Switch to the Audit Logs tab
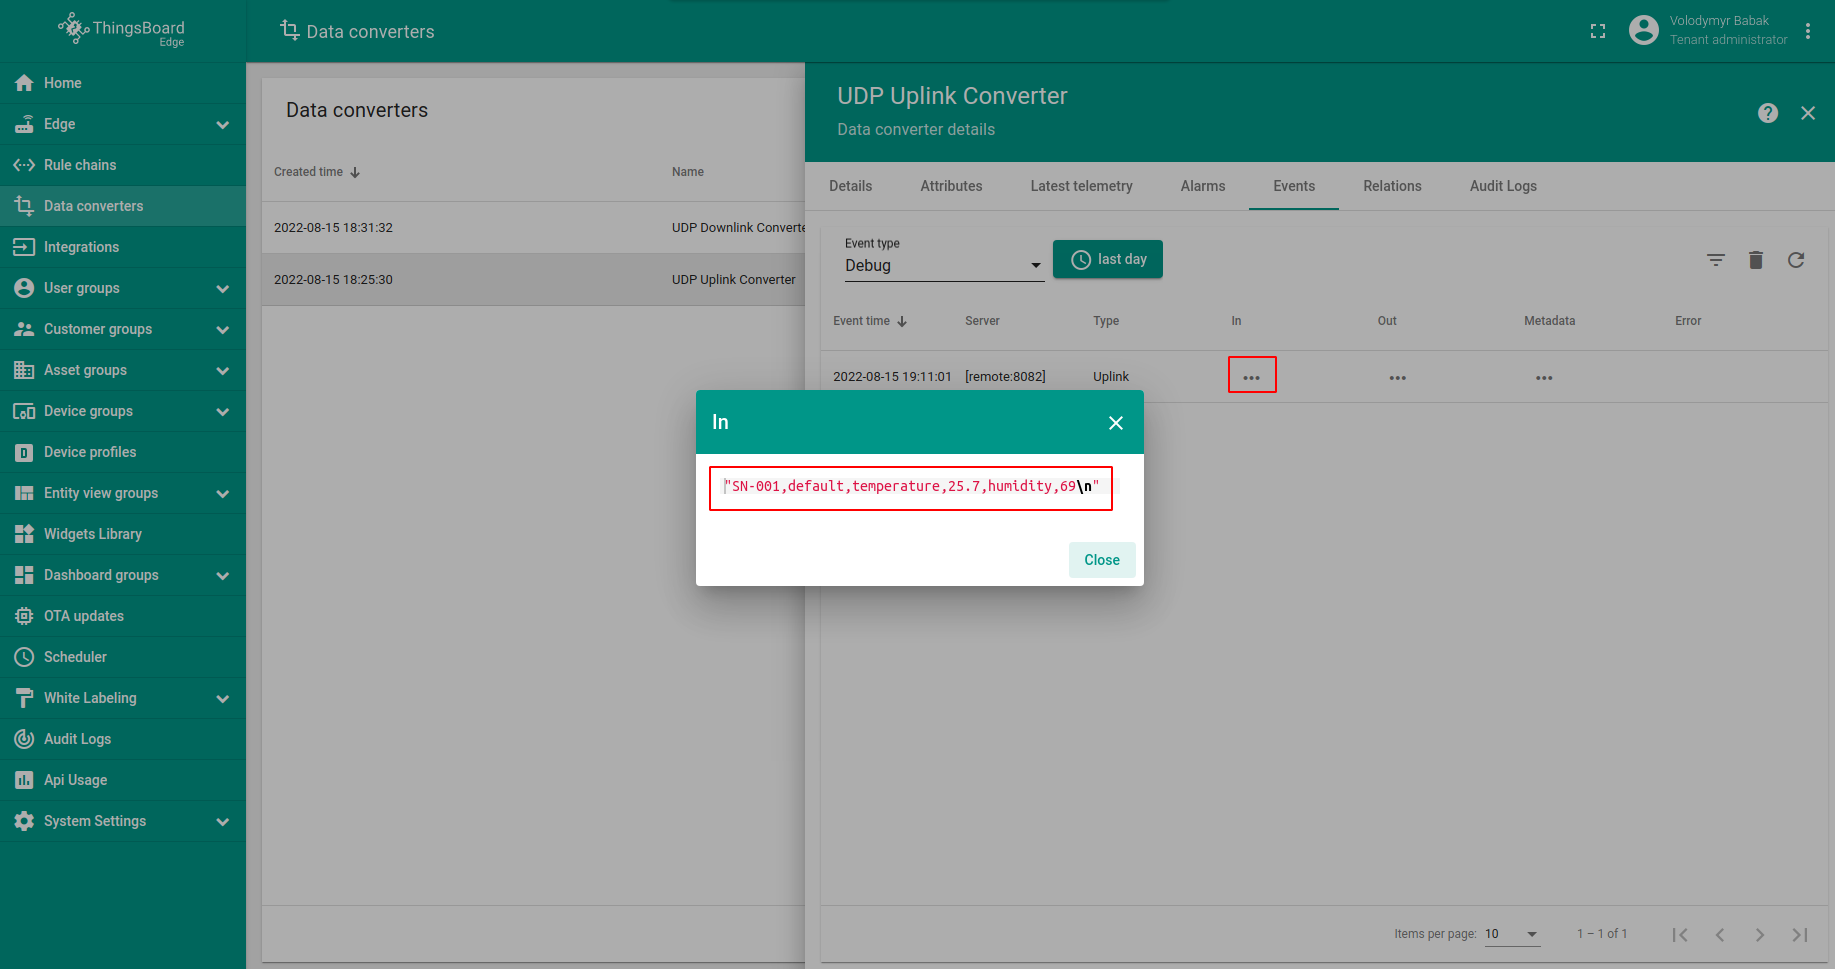1835x969 pixels. point(1503,186)
